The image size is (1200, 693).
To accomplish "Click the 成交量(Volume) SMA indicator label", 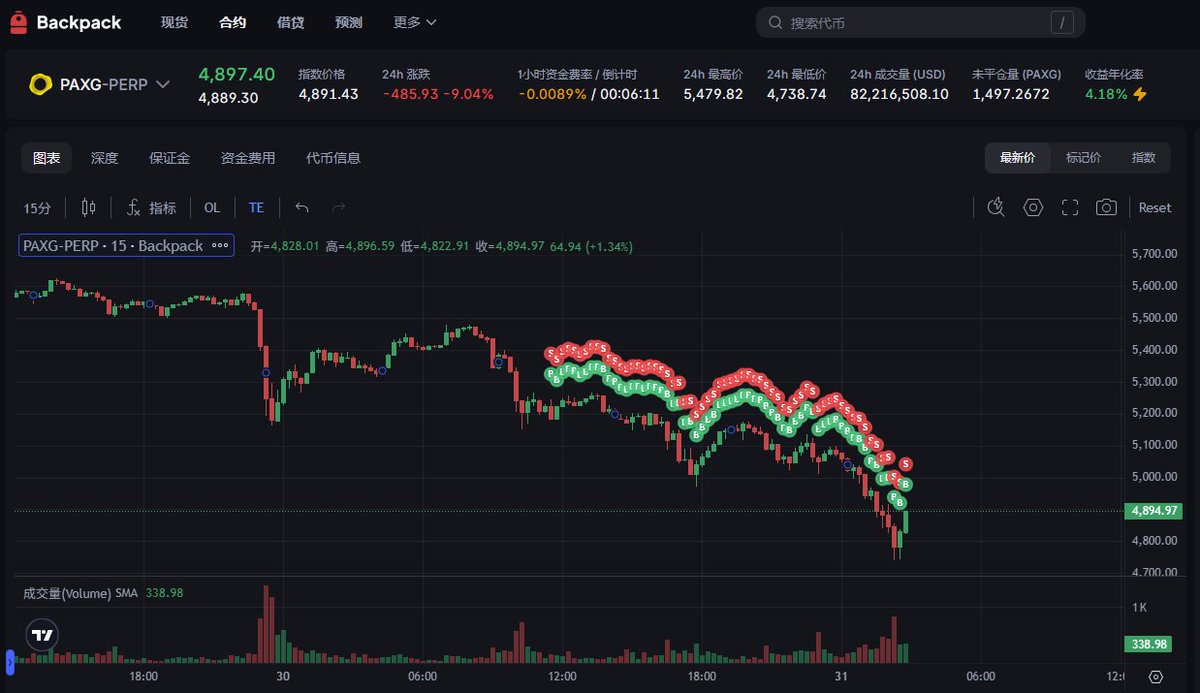I will pos(81,593).
